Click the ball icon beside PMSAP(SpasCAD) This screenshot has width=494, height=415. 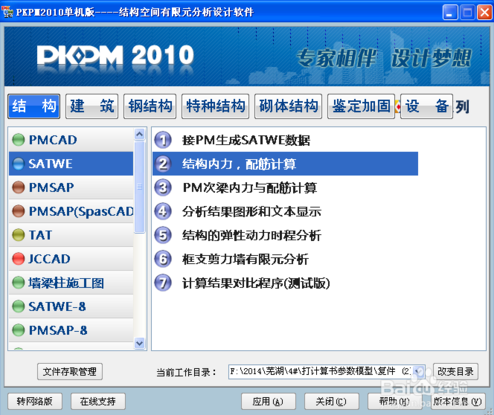[x=18, y=211]
